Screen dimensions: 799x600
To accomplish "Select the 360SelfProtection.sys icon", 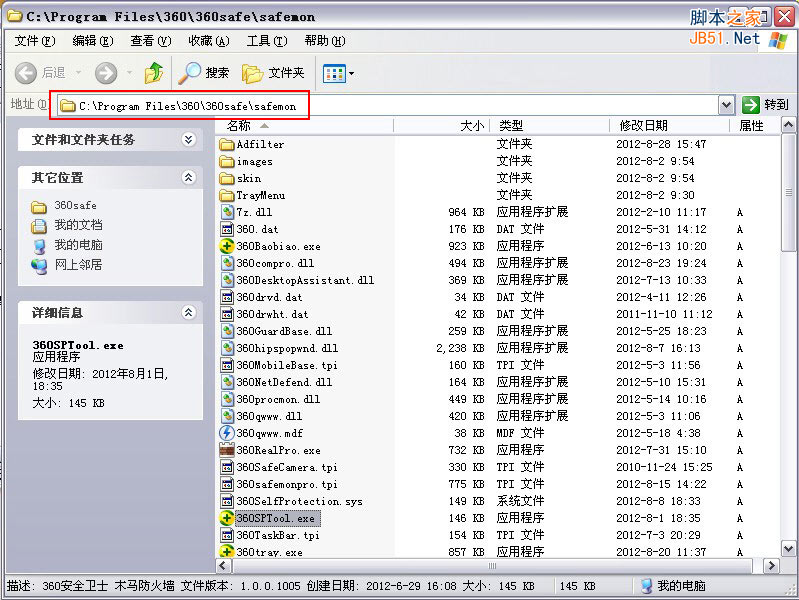I will (x=227, y=501).
